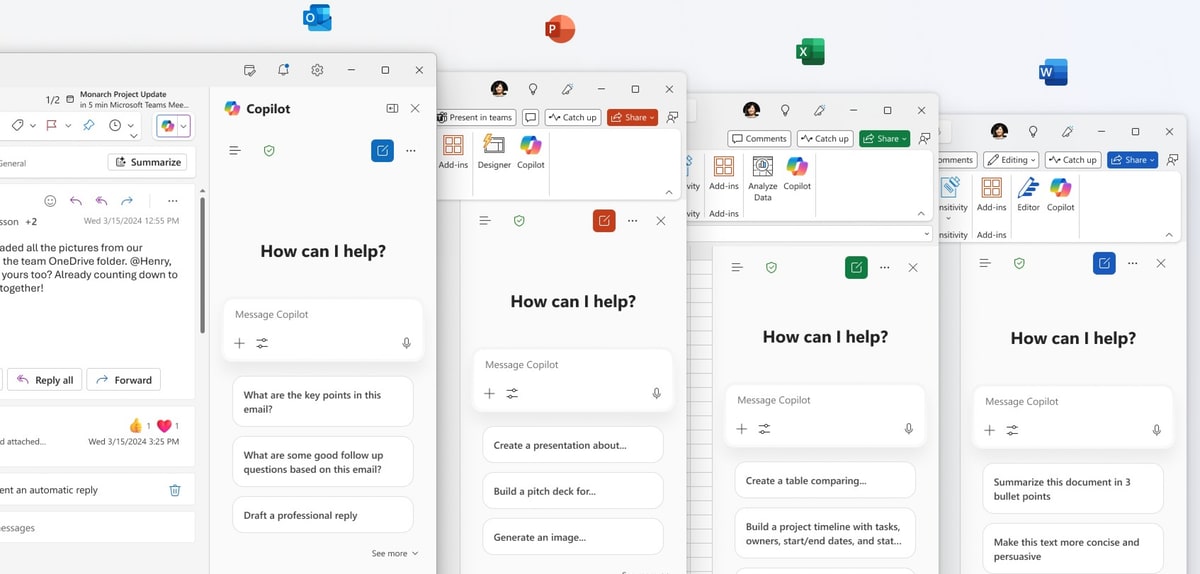Image resolution: width=1200 pixels, height=574 pixels.
Task: Click the Designer icon in PowerPoint ribbon
Action: [x=494, y=150]
